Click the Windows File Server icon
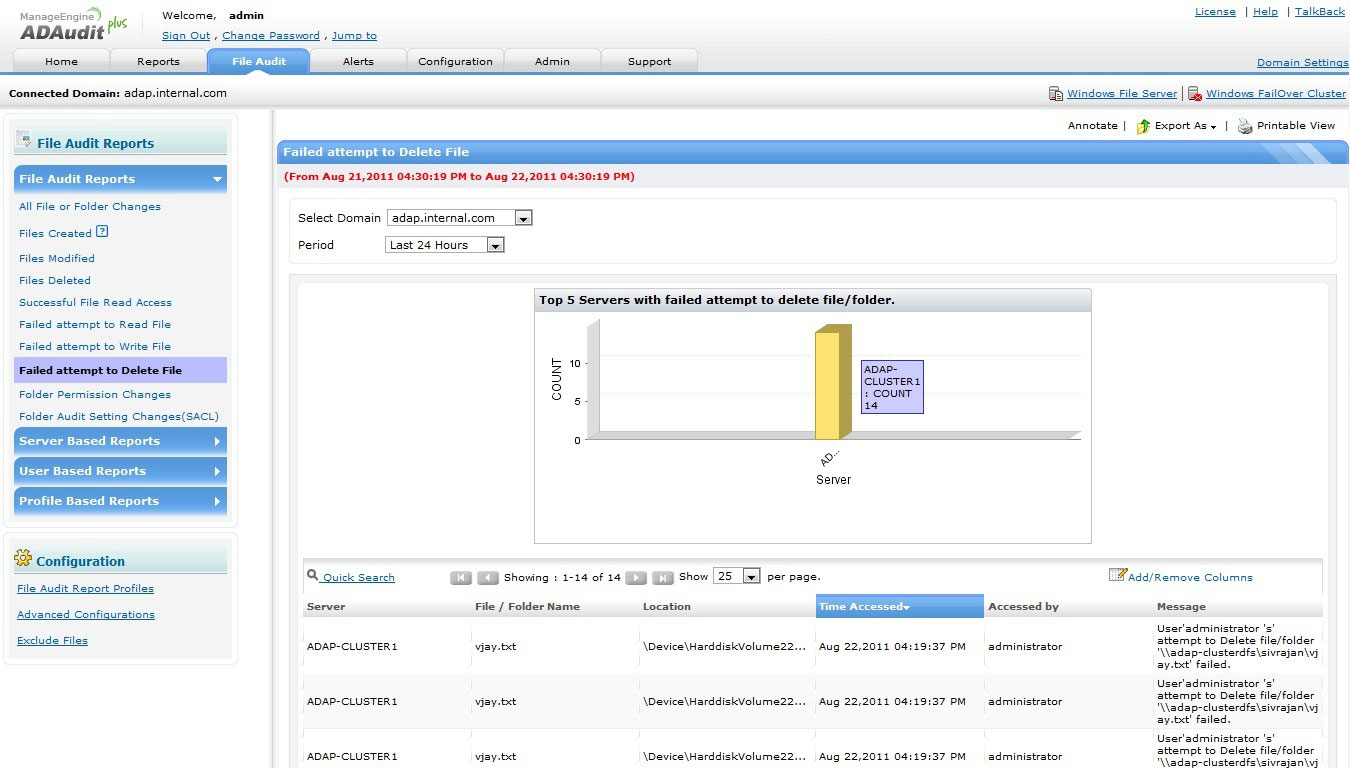Screen dimensions: 1350x768 [x=1056, y=94]
